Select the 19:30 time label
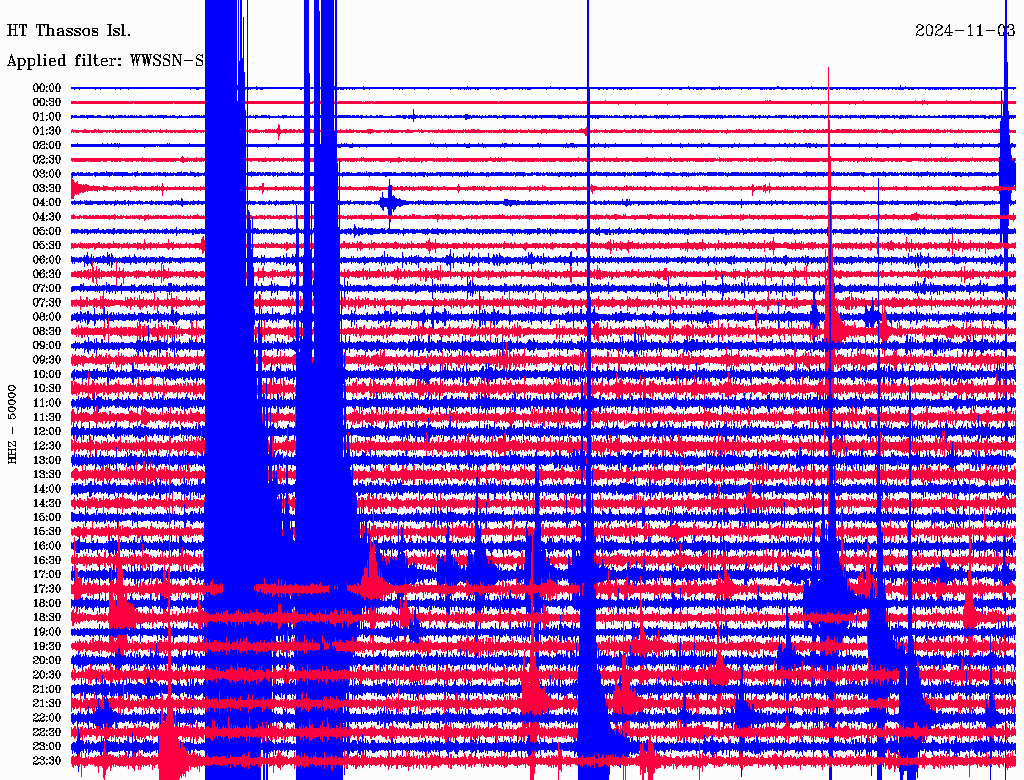The width and height of the screenshot is (1024, 780). click(x=47, y=646)
